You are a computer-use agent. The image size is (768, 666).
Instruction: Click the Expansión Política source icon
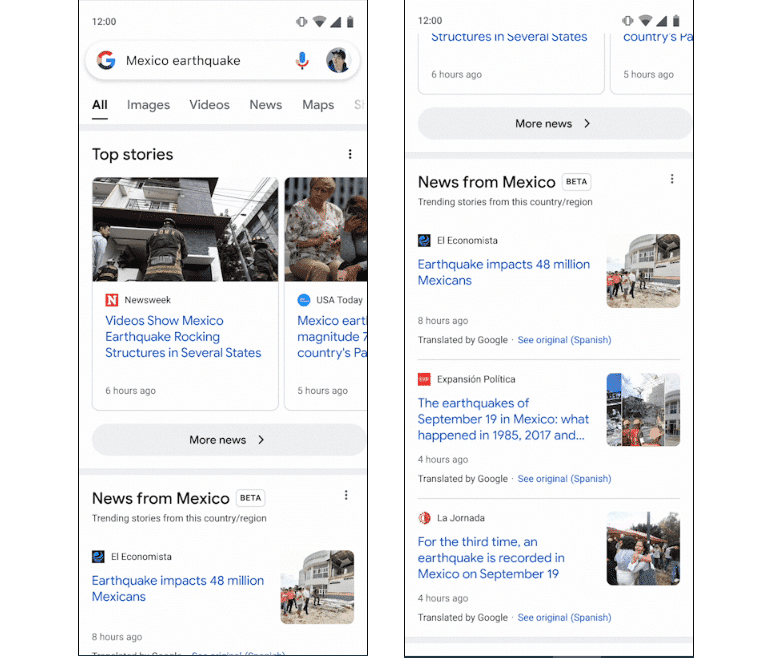click(424, 380)
